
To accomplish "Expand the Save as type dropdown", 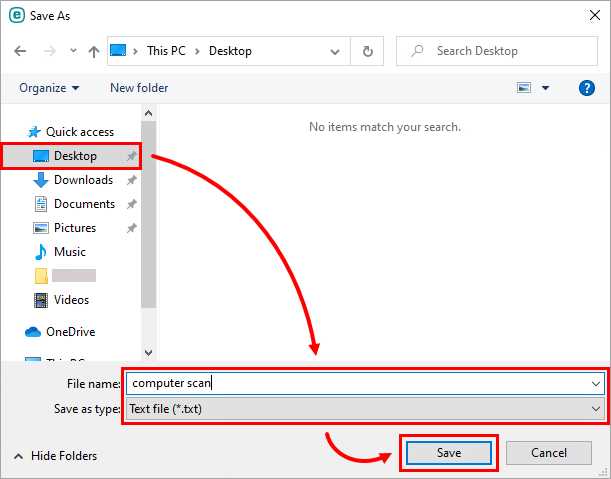I will pos(597,409).
